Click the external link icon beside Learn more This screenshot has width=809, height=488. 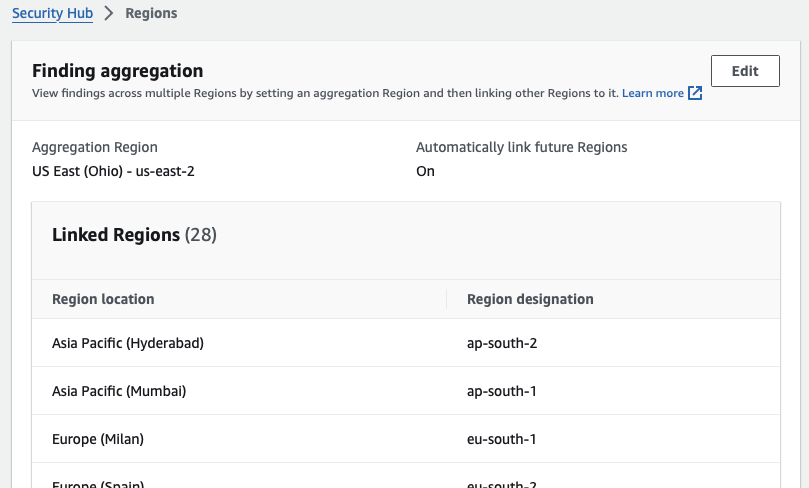(x=695, y=93)
